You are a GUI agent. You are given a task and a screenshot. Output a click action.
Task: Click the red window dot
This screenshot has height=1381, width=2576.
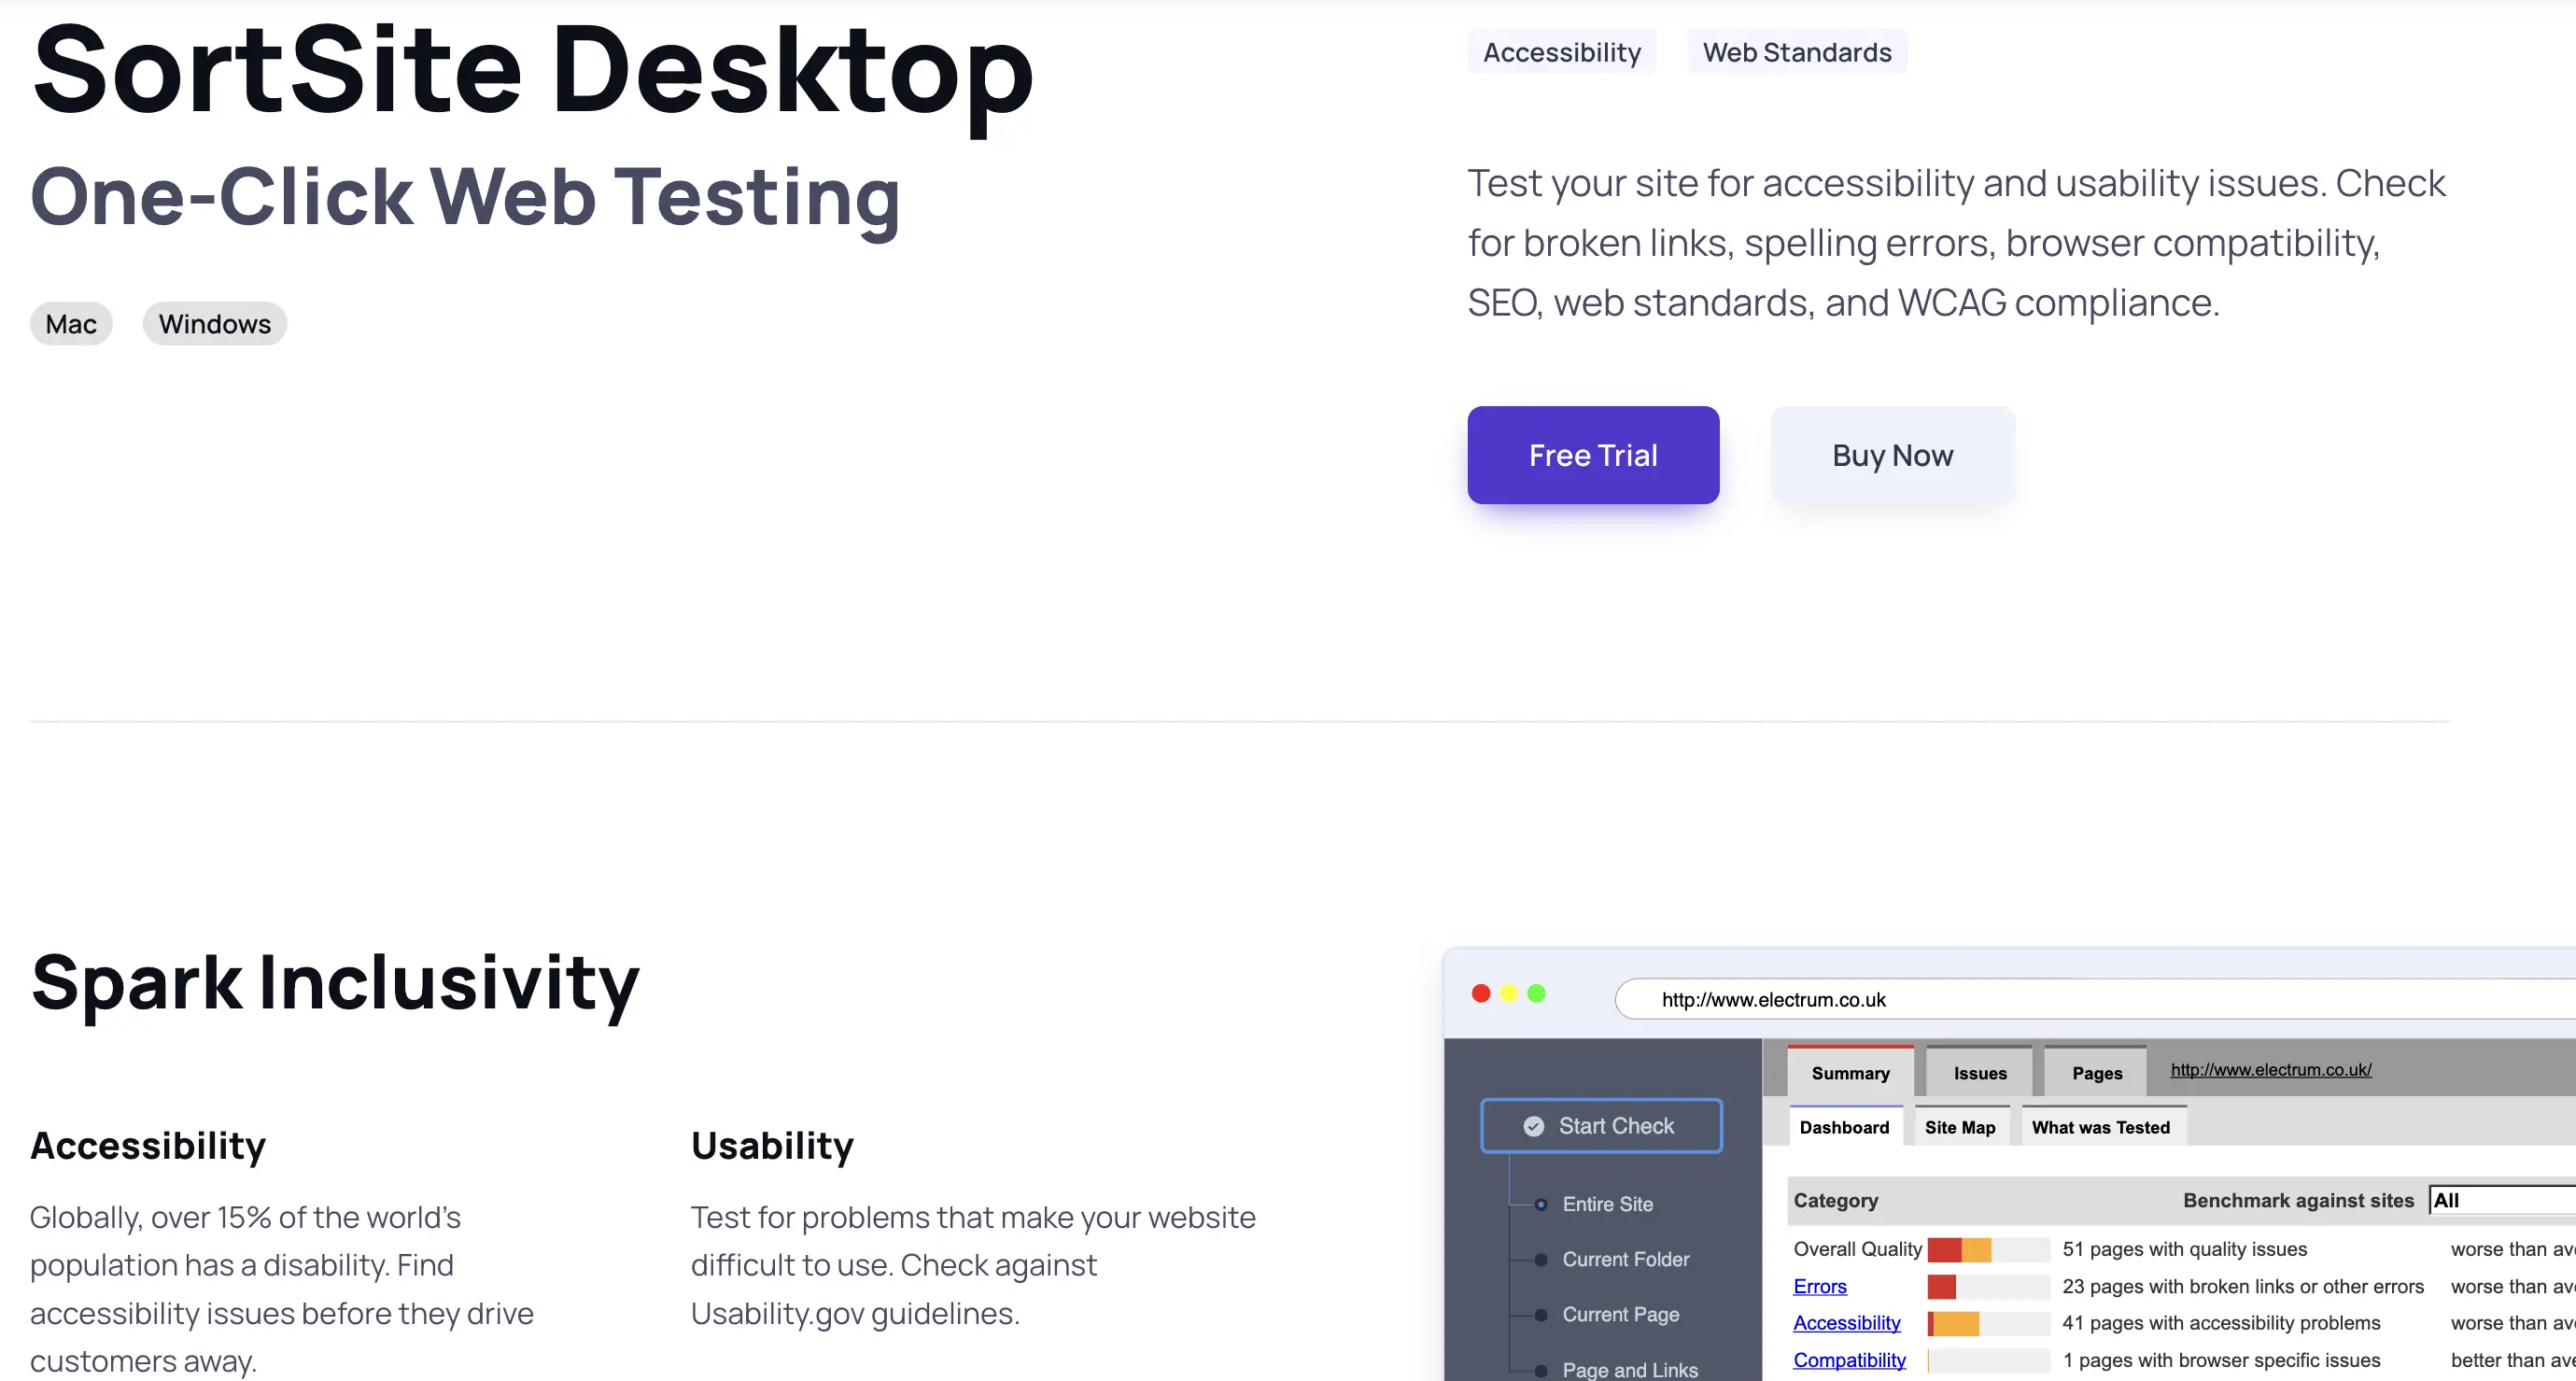(1481, 993)
